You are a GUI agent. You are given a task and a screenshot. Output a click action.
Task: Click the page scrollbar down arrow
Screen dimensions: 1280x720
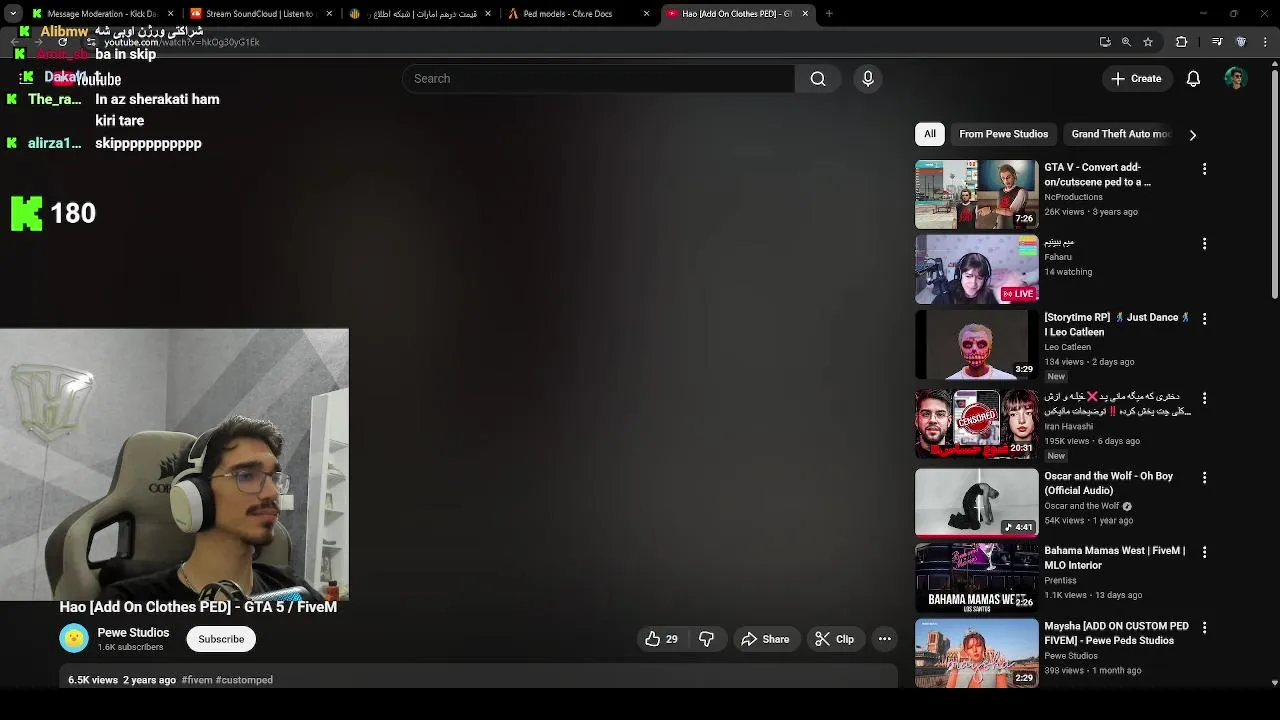click(x=1274, y=683)
